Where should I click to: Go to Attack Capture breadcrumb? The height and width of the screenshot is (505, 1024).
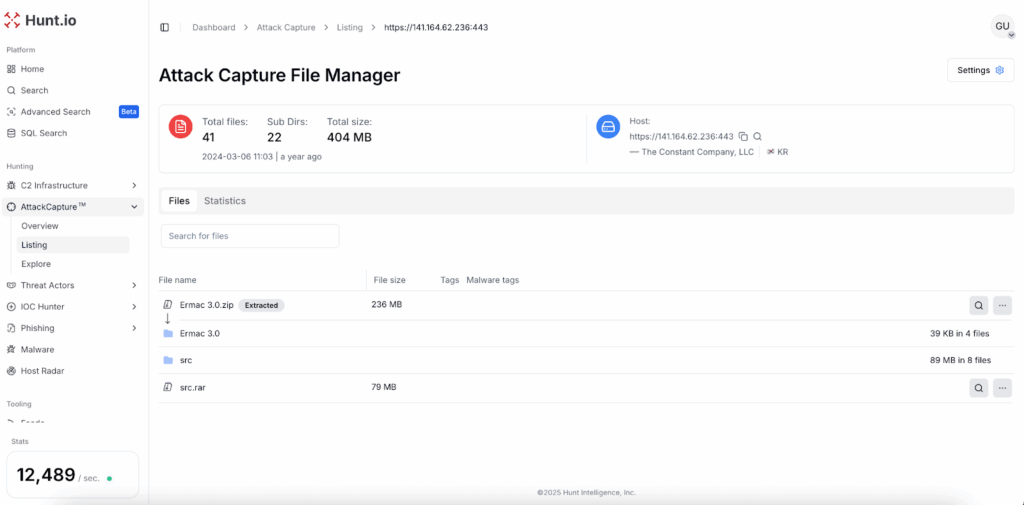[286, 27]
